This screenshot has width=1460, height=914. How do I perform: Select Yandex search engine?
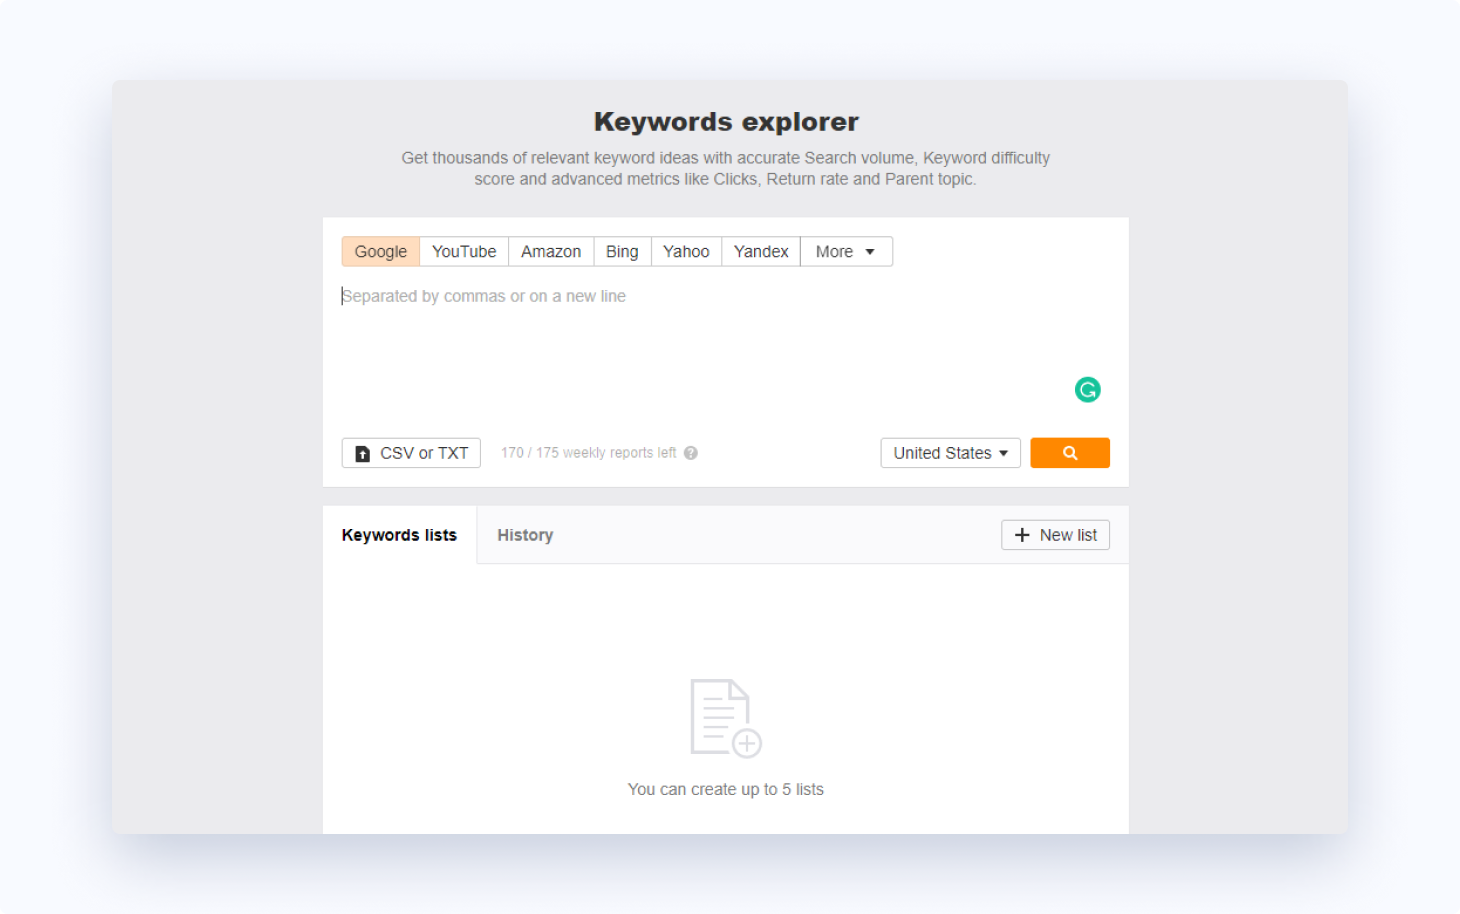pos(760,251)
